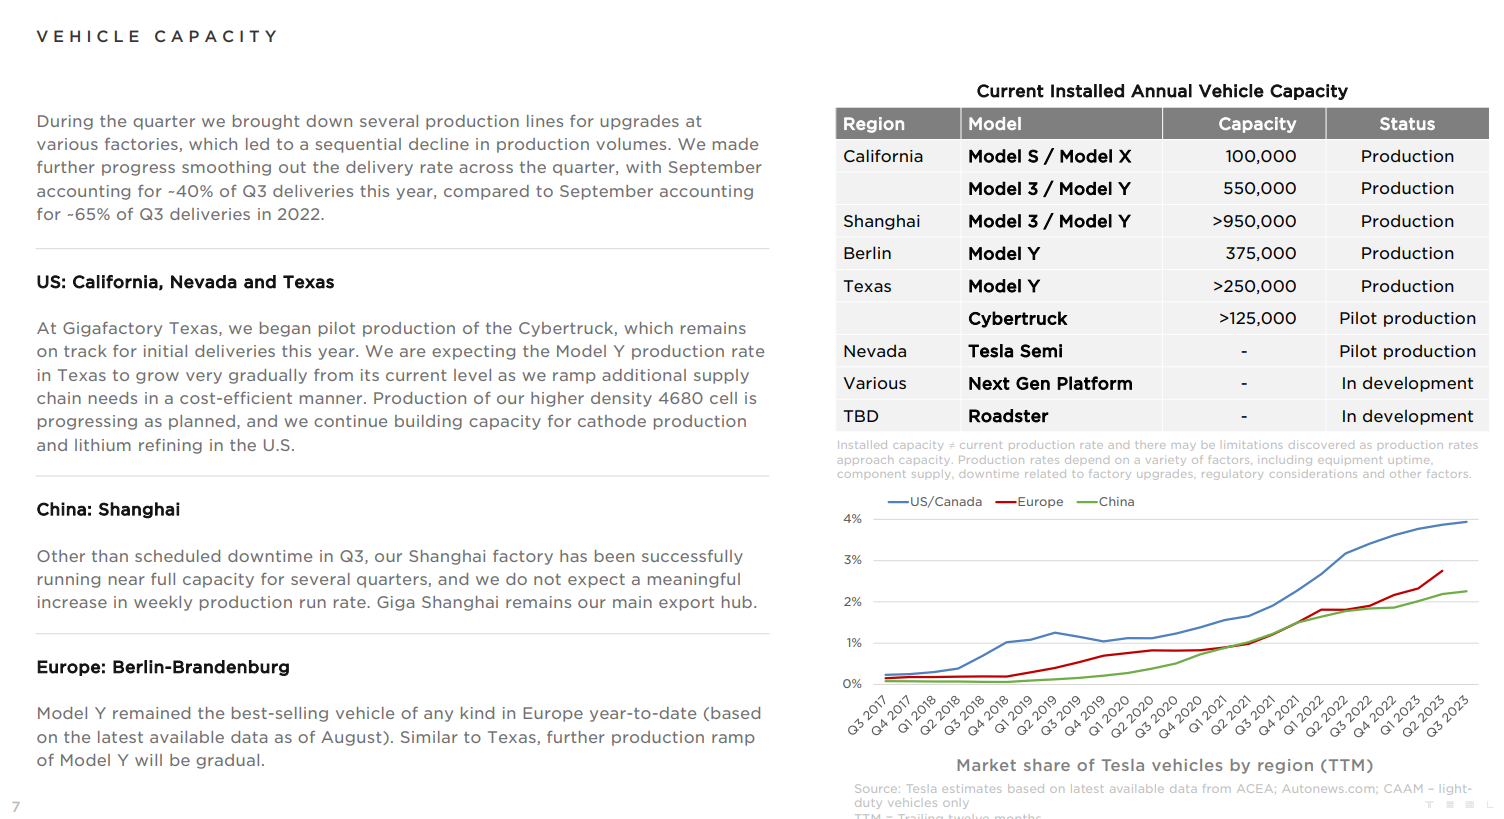Click "In development" status in Next Gen Platform row
The width and height of the screenshot is (1504, 819).
[1408, 383]
